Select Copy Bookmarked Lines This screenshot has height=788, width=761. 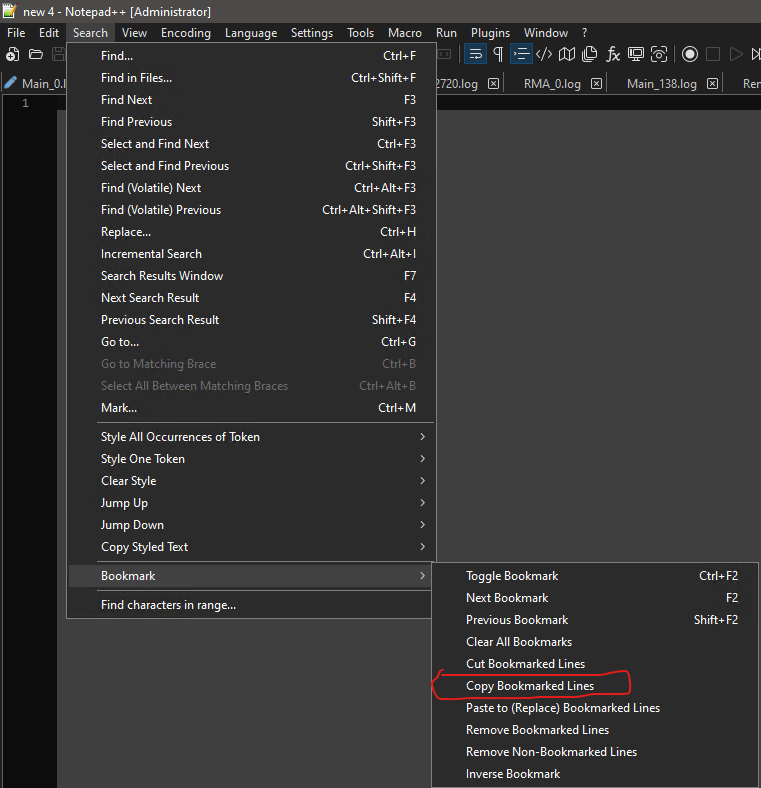coord(595,686)
